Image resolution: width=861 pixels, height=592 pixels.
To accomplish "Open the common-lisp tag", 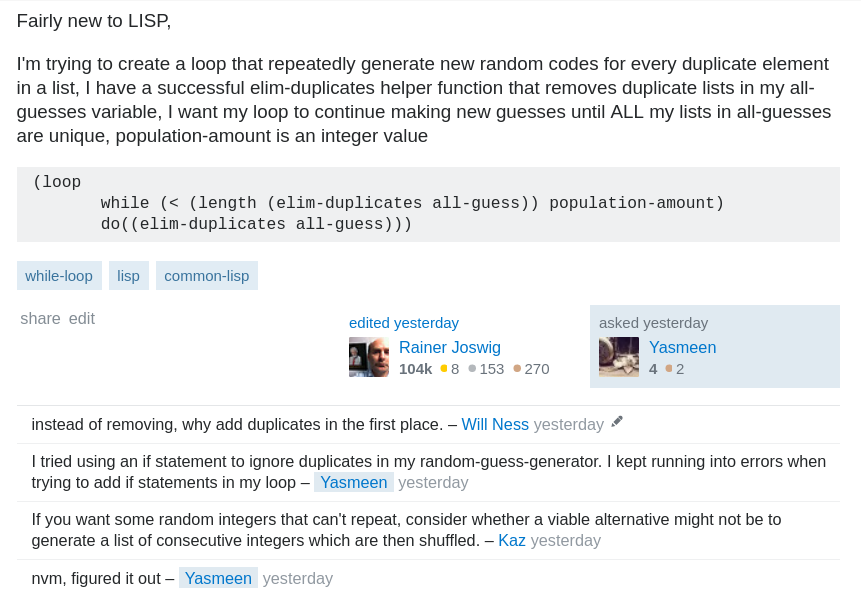I will pos(206,276).
